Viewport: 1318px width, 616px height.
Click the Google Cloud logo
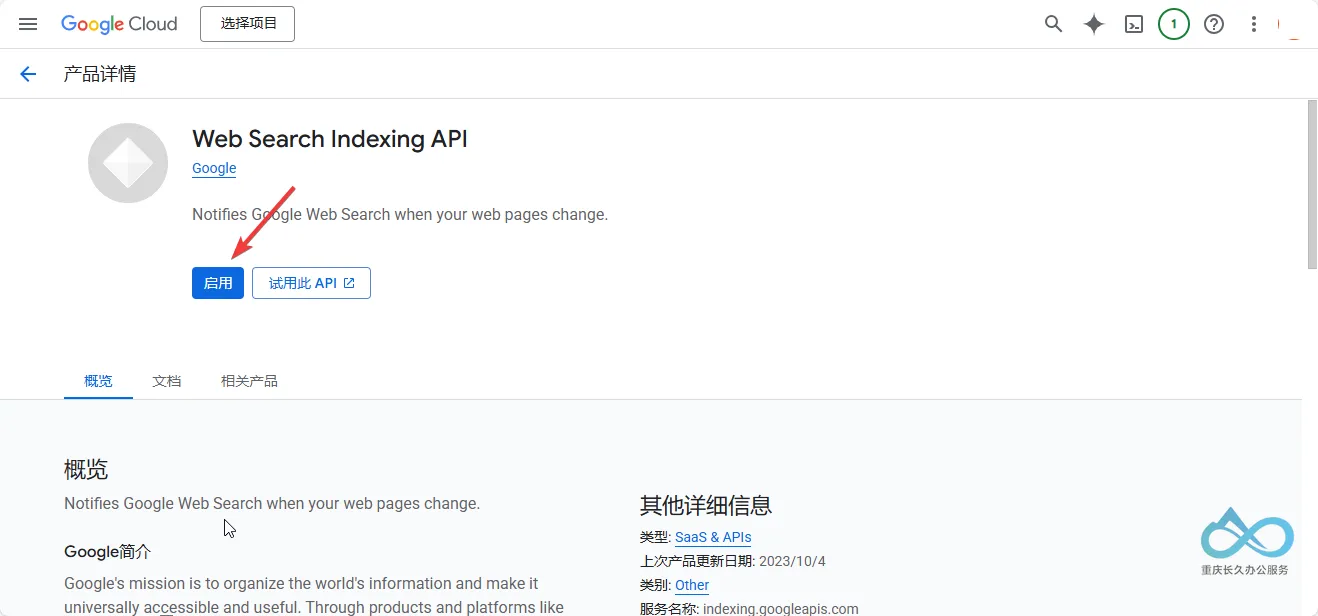point(119,24)
